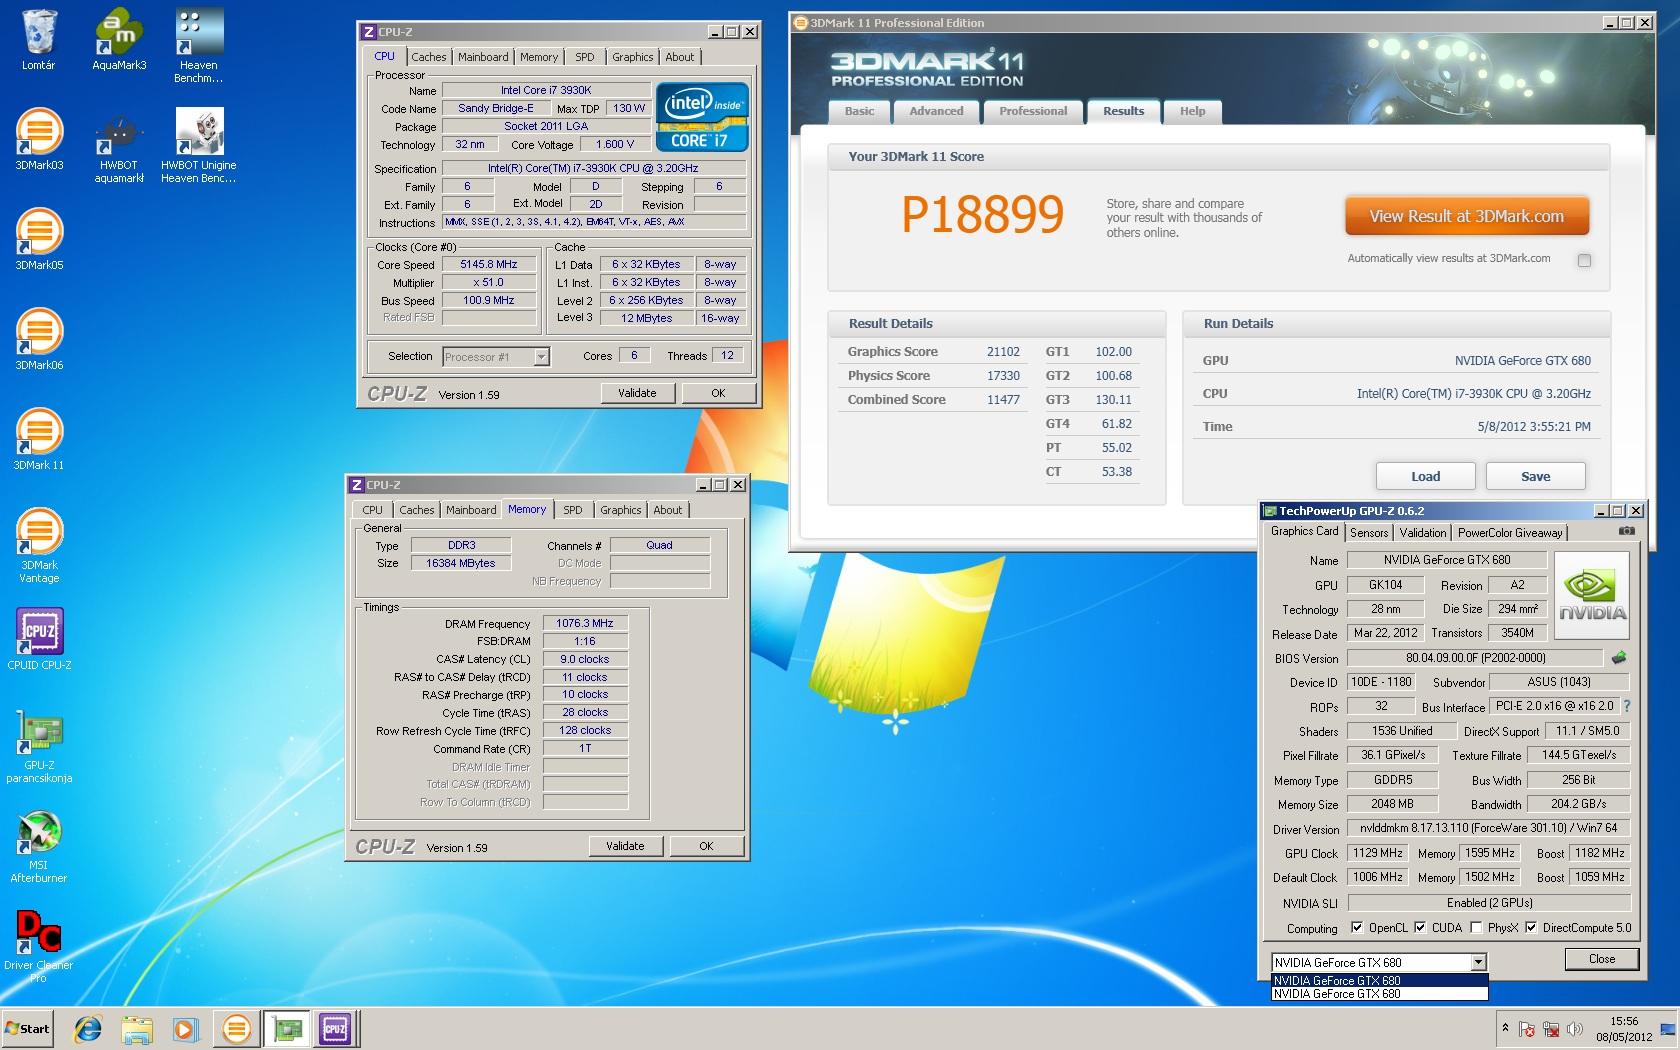Screen dimensions: 1680x1050
Task: Toggle the DirectCompute 5.0 checkbox
Action: [x=1531, y=927]
